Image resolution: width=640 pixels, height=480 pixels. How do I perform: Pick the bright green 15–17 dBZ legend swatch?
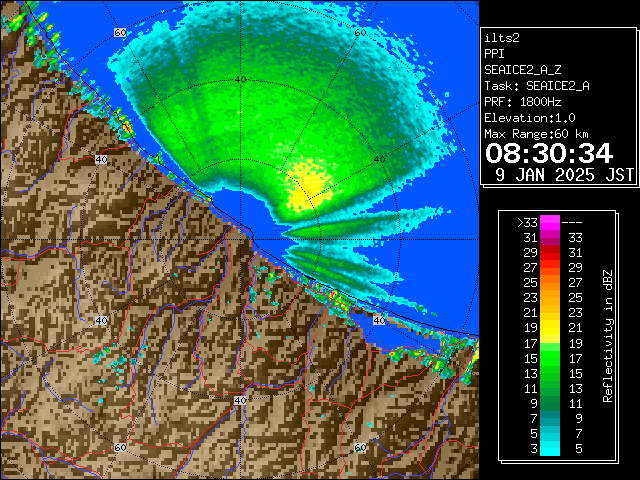click(x=550, y=358)
